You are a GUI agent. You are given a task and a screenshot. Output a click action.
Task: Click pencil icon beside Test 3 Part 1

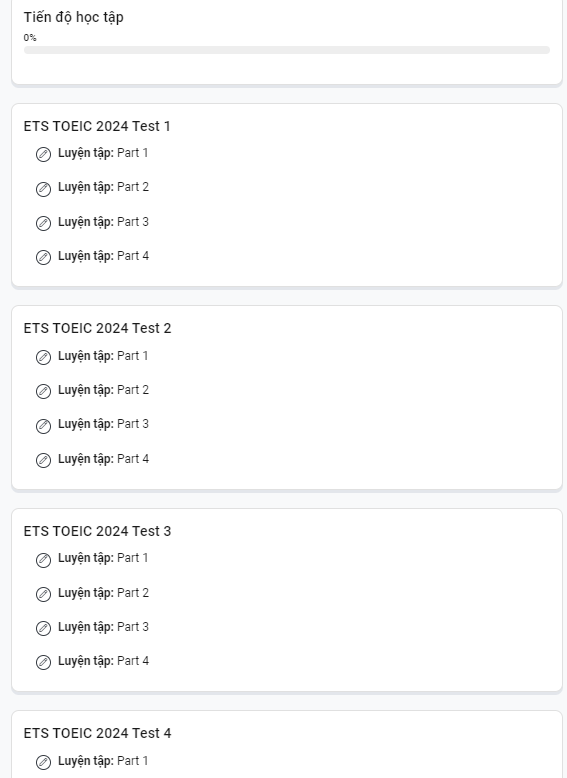43,560
